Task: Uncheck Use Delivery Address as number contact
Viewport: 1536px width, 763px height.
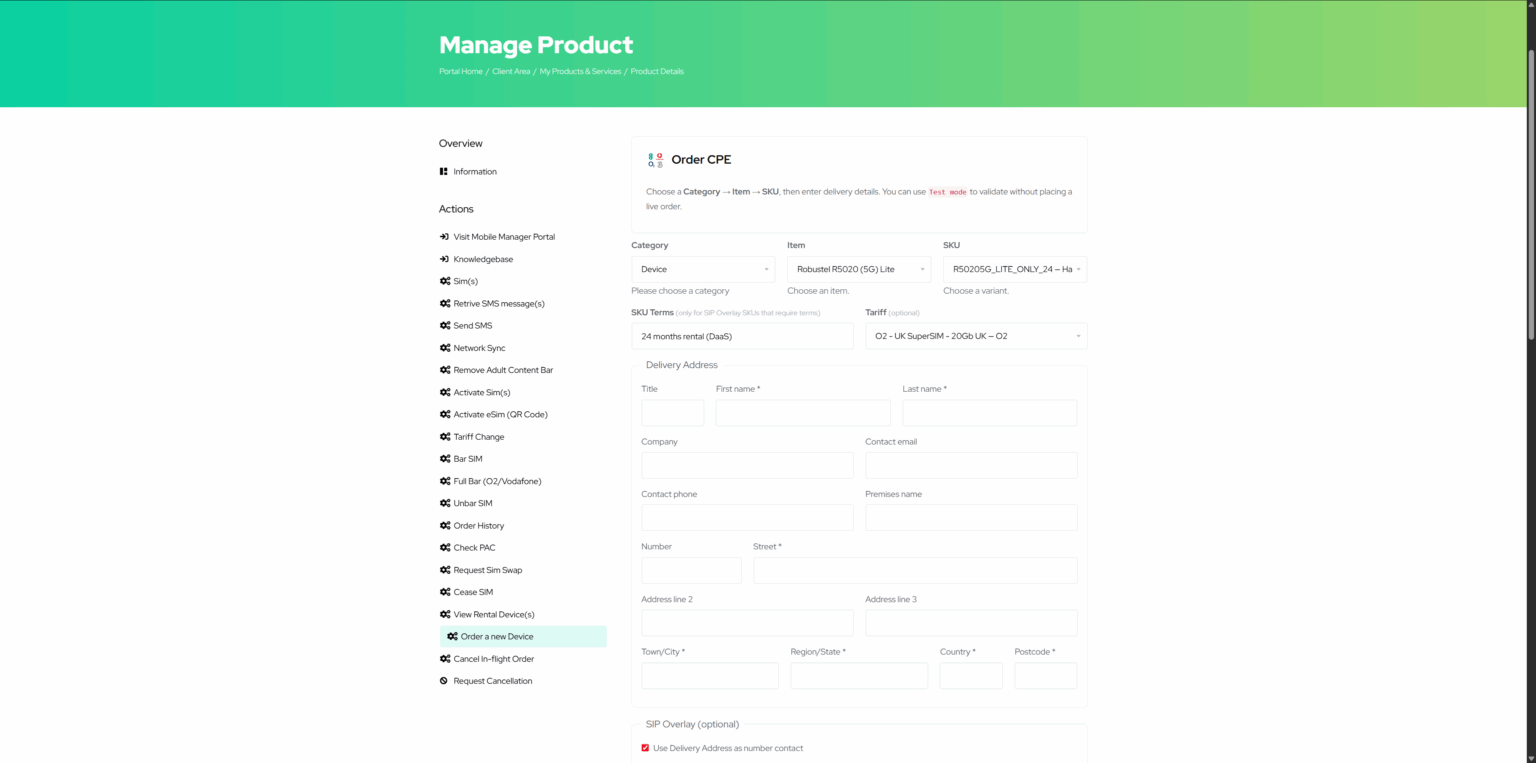Action: [645, 747]
